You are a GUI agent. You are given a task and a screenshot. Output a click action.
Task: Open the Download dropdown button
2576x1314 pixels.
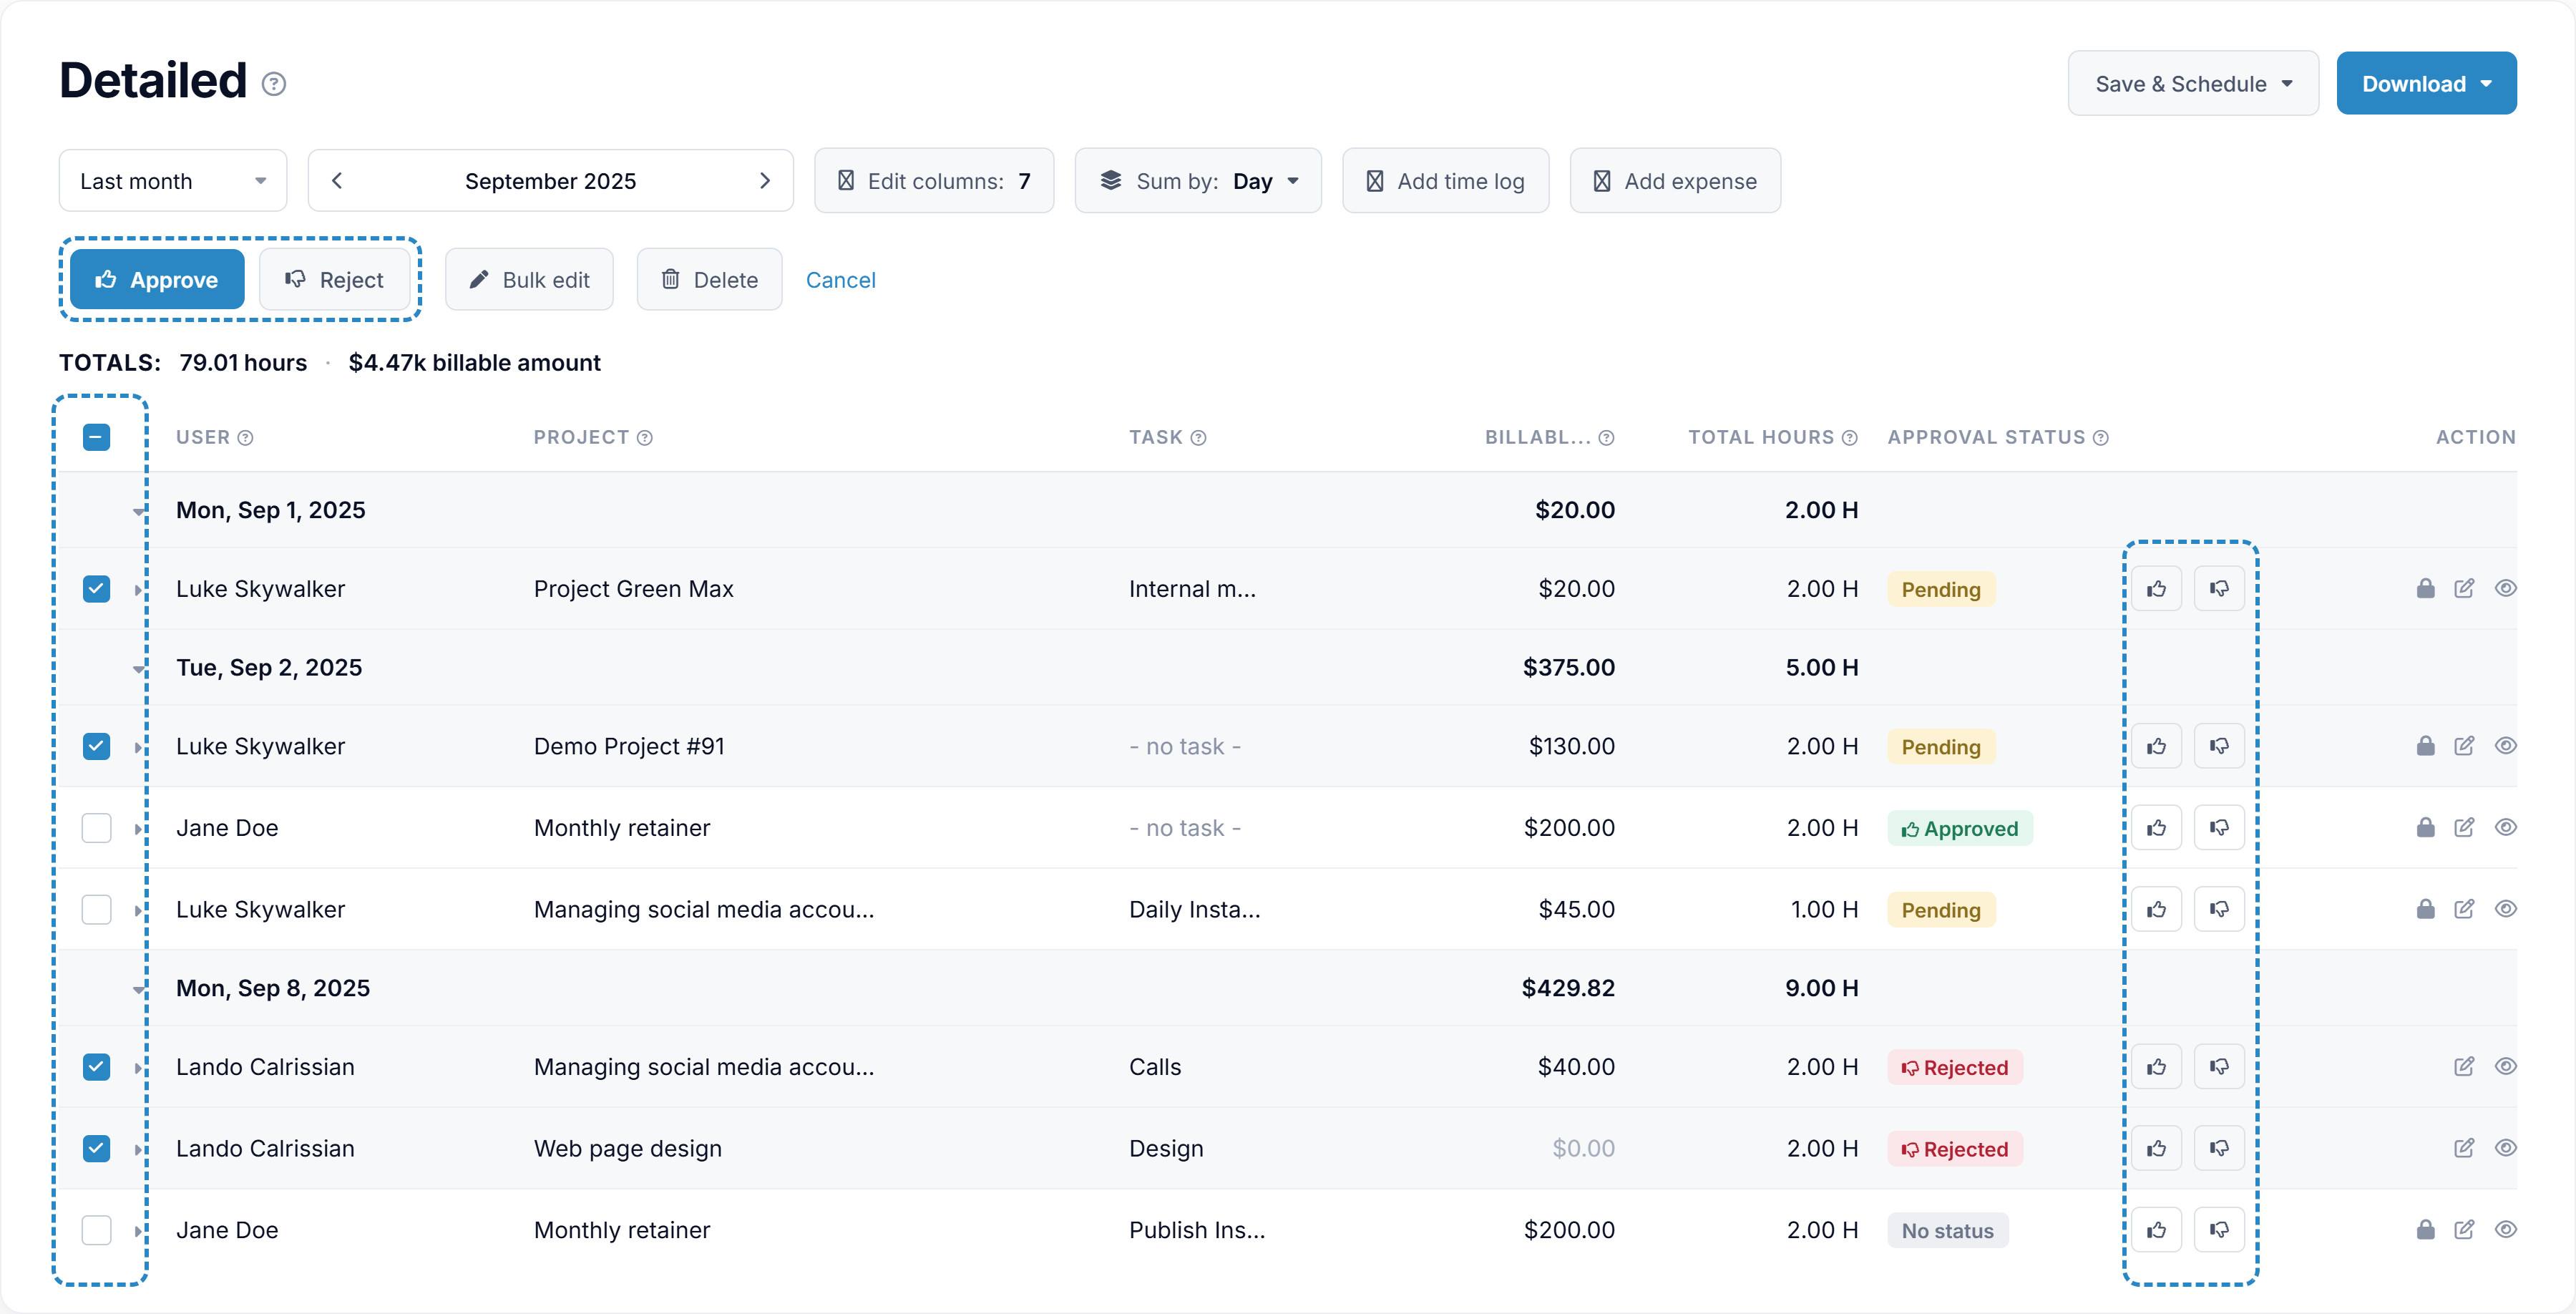[2426, 84]
